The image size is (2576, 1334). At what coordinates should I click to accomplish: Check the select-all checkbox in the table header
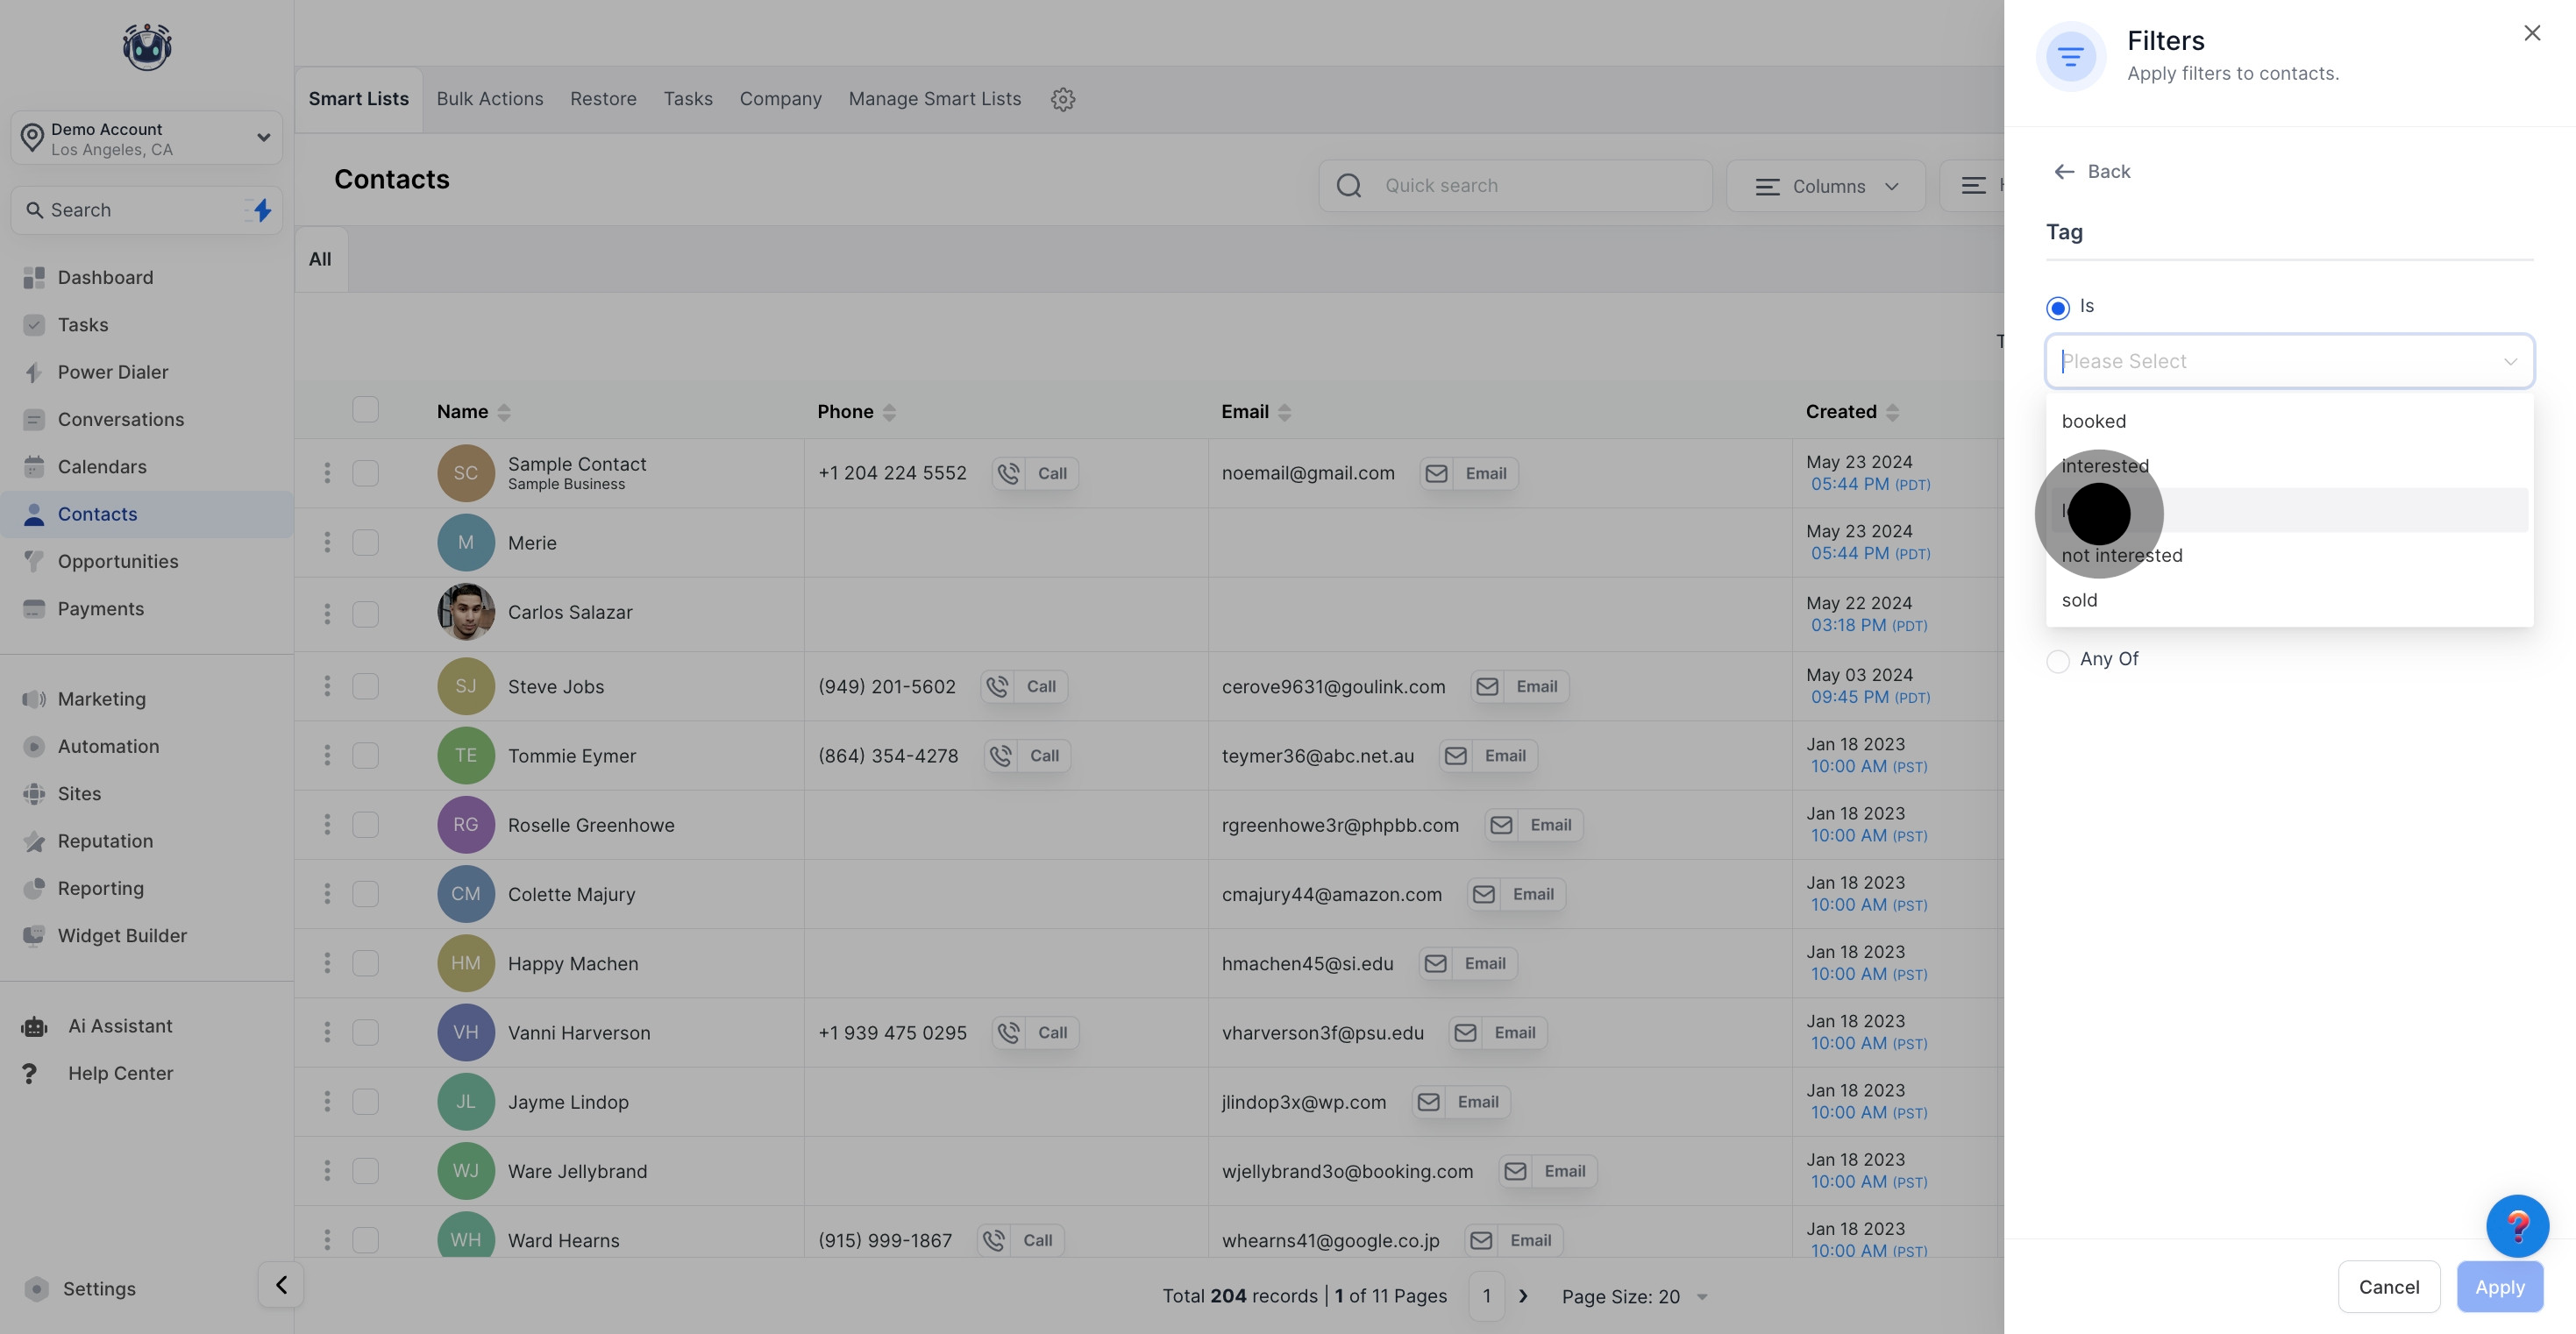click(366, 410)
